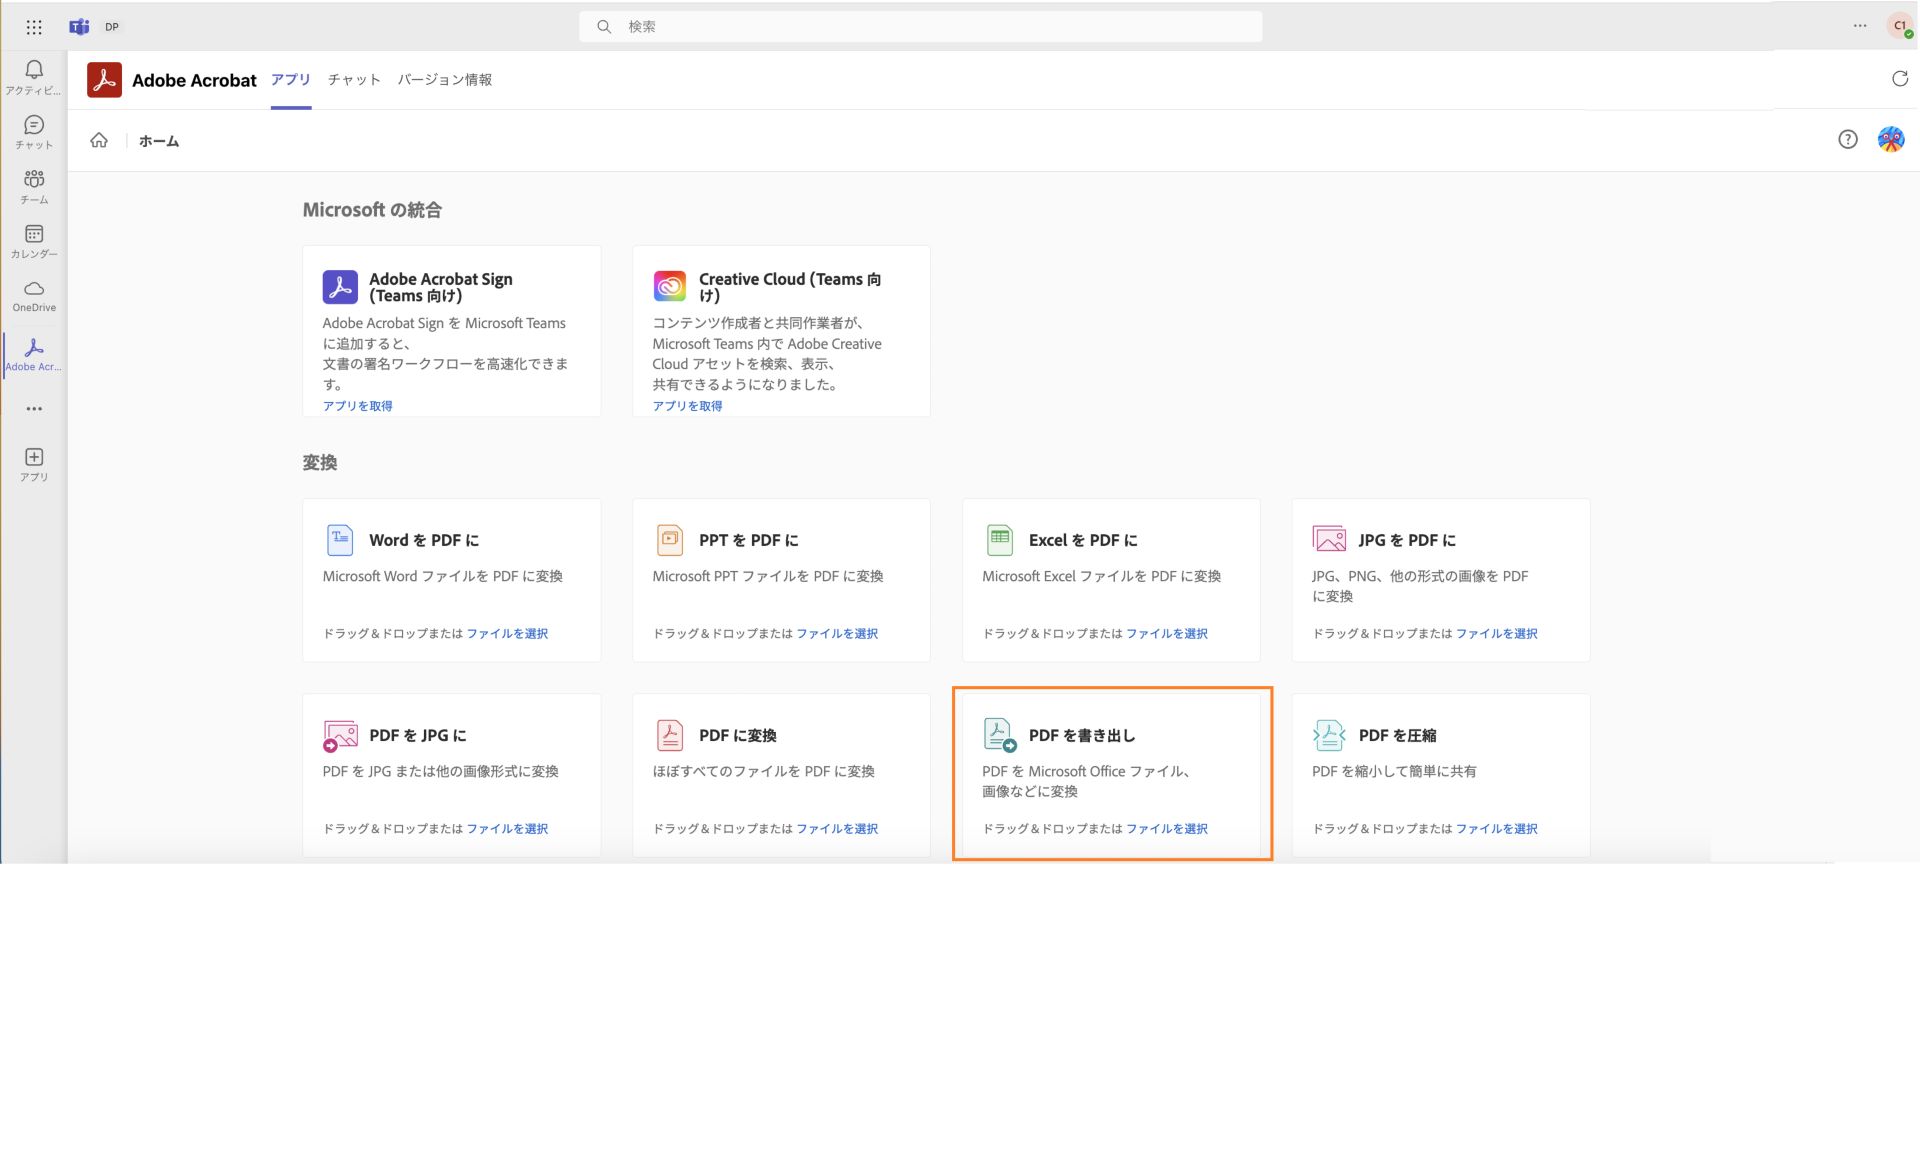Click the Adobe Acrobat app name

tap(194, 80)
